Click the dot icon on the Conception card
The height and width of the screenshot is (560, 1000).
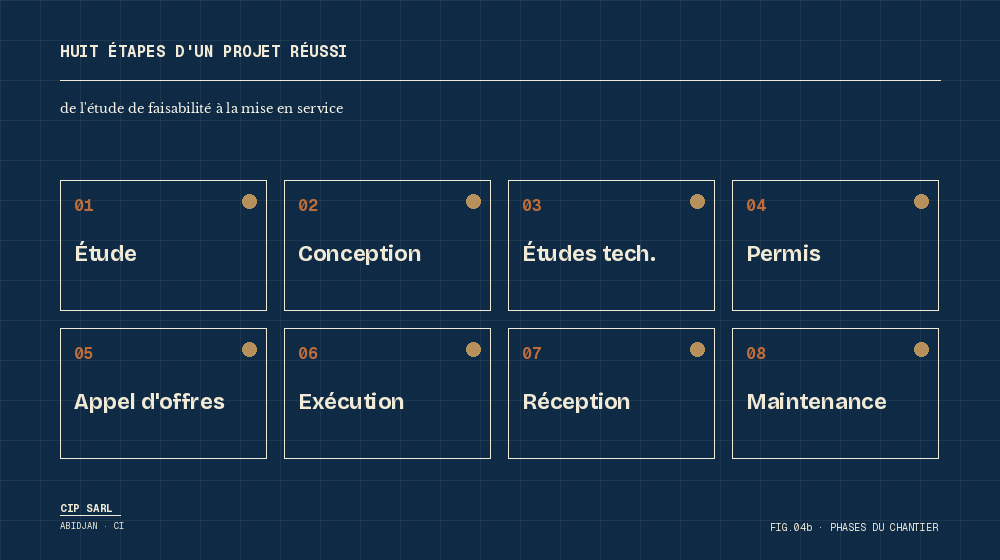point(473,202)
